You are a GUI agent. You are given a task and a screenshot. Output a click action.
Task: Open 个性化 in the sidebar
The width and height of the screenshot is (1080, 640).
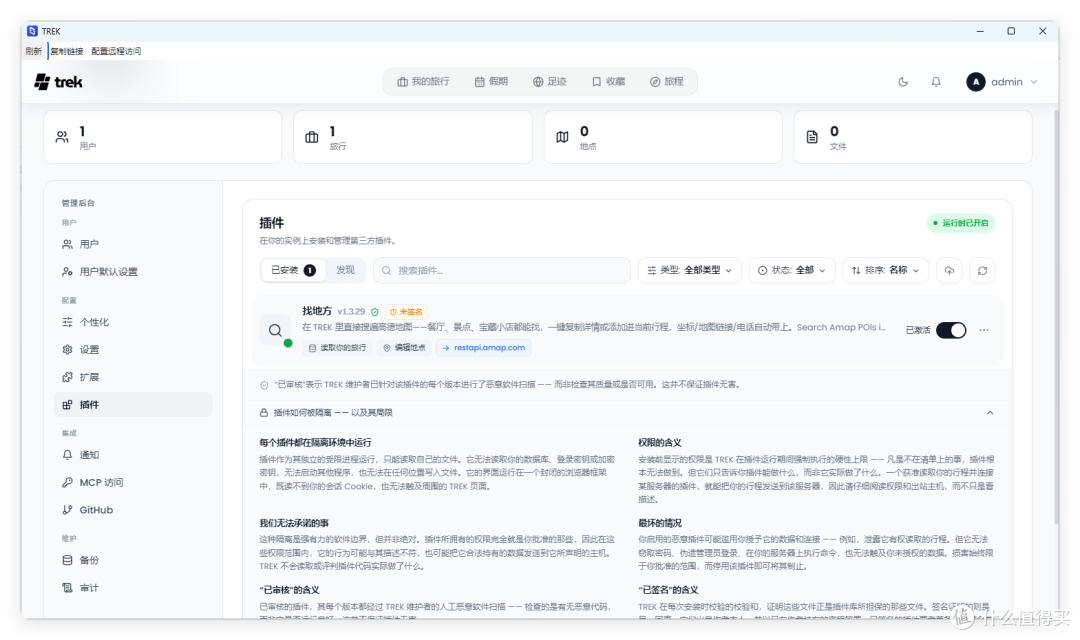click(133, 322)
